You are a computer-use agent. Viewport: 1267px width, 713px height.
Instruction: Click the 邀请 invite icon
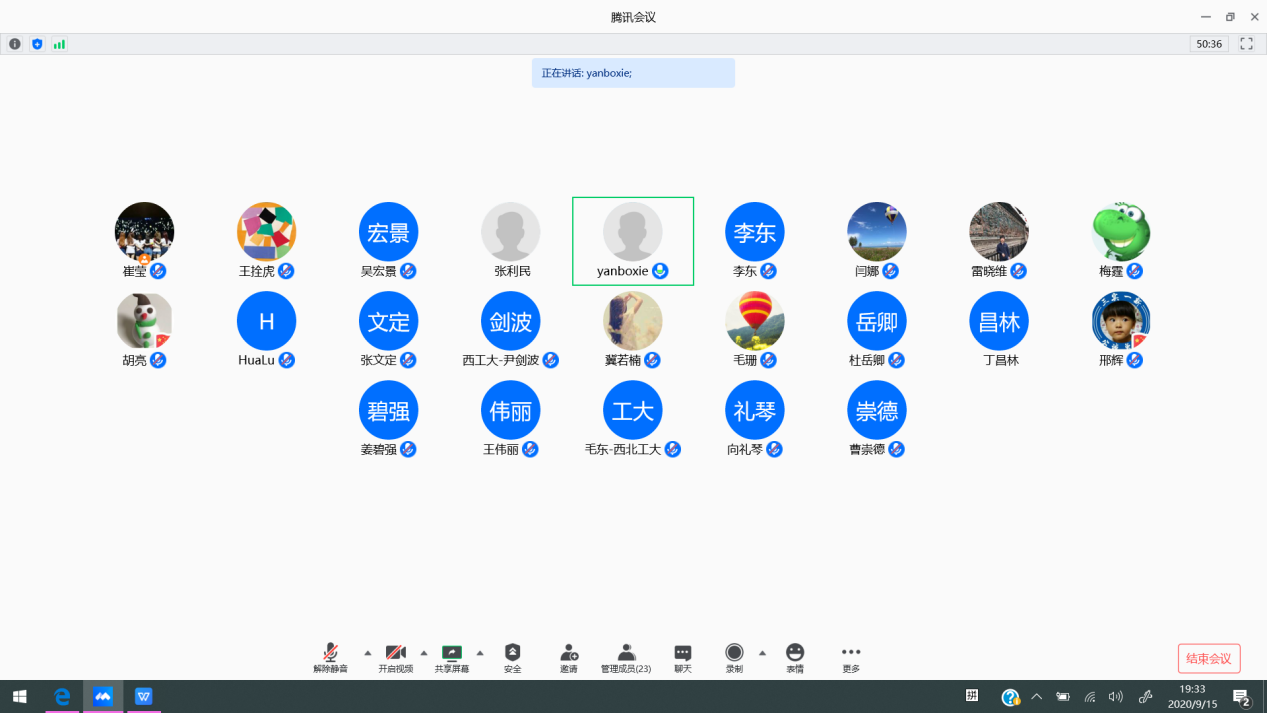pos(569,657)
